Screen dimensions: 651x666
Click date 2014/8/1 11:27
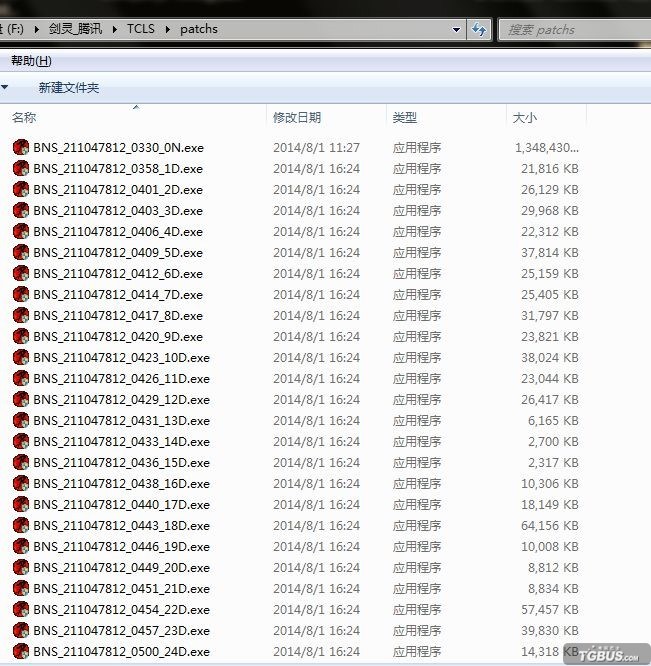point(316,147)
